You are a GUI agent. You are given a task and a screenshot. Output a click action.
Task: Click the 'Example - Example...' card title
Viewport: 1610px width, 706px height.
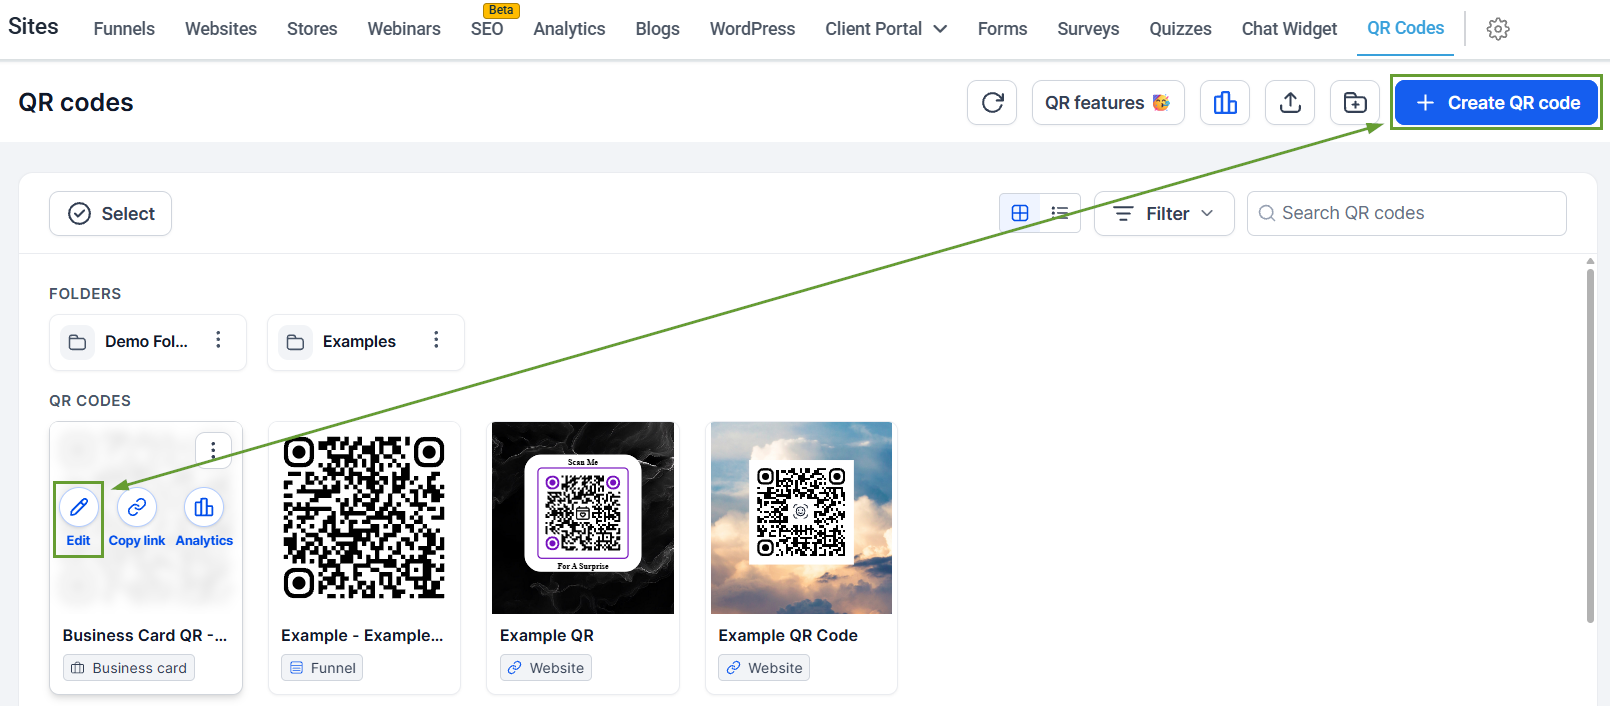[362, 635]
